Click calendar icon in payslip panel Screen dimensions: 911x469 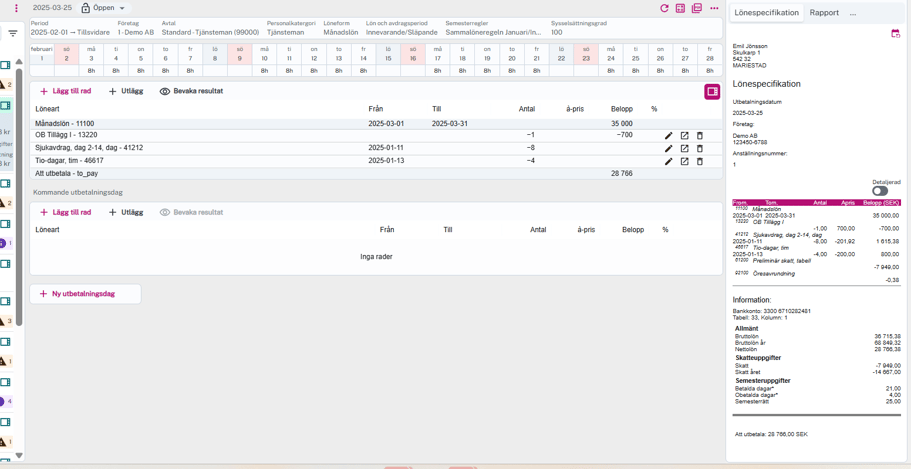(x=895, y=34)
